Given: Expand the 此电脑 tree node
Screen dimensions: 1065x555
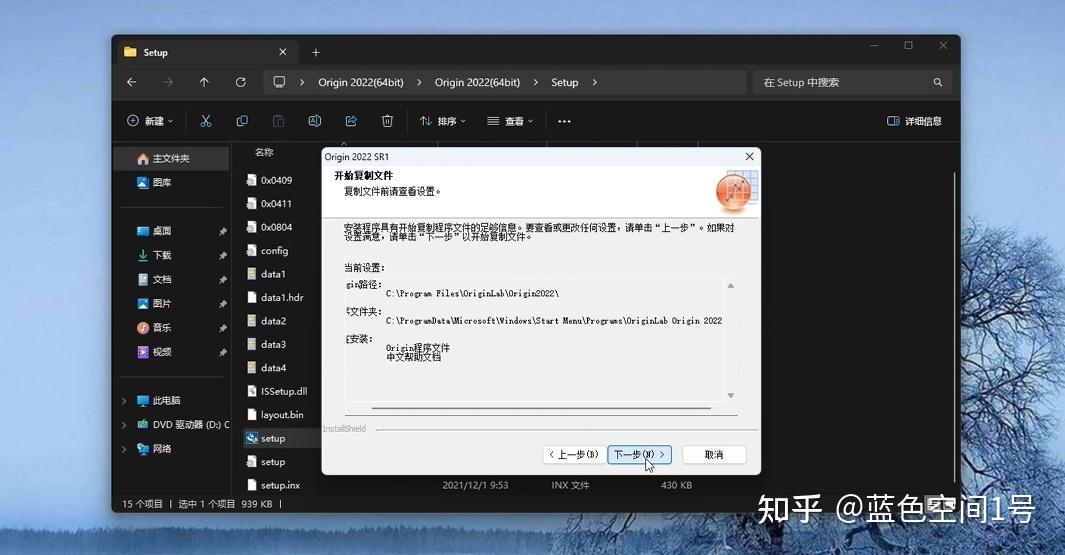Looking at the screenshot, I should [x=124, y=401].
